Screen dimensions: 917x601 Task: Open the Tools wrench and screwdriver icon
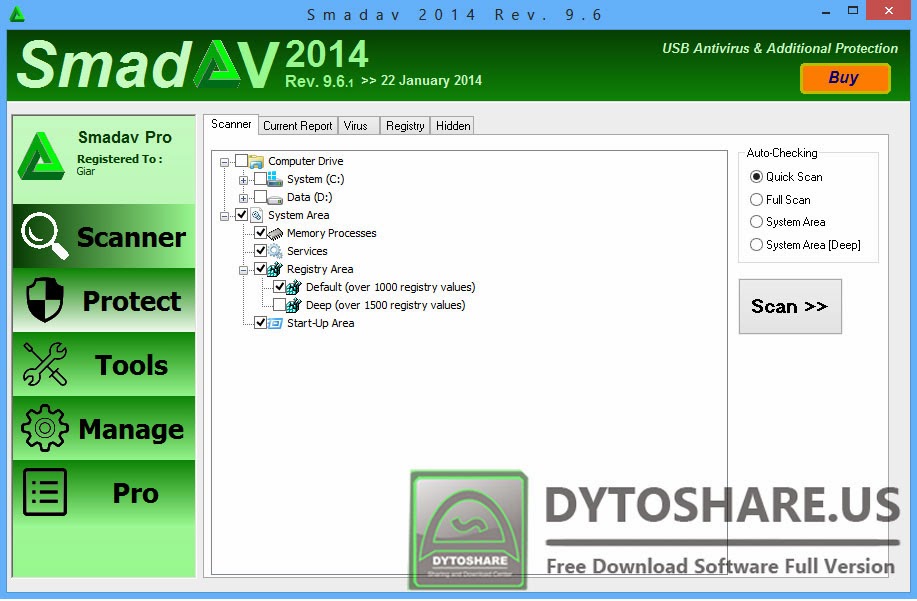point(44,364)
